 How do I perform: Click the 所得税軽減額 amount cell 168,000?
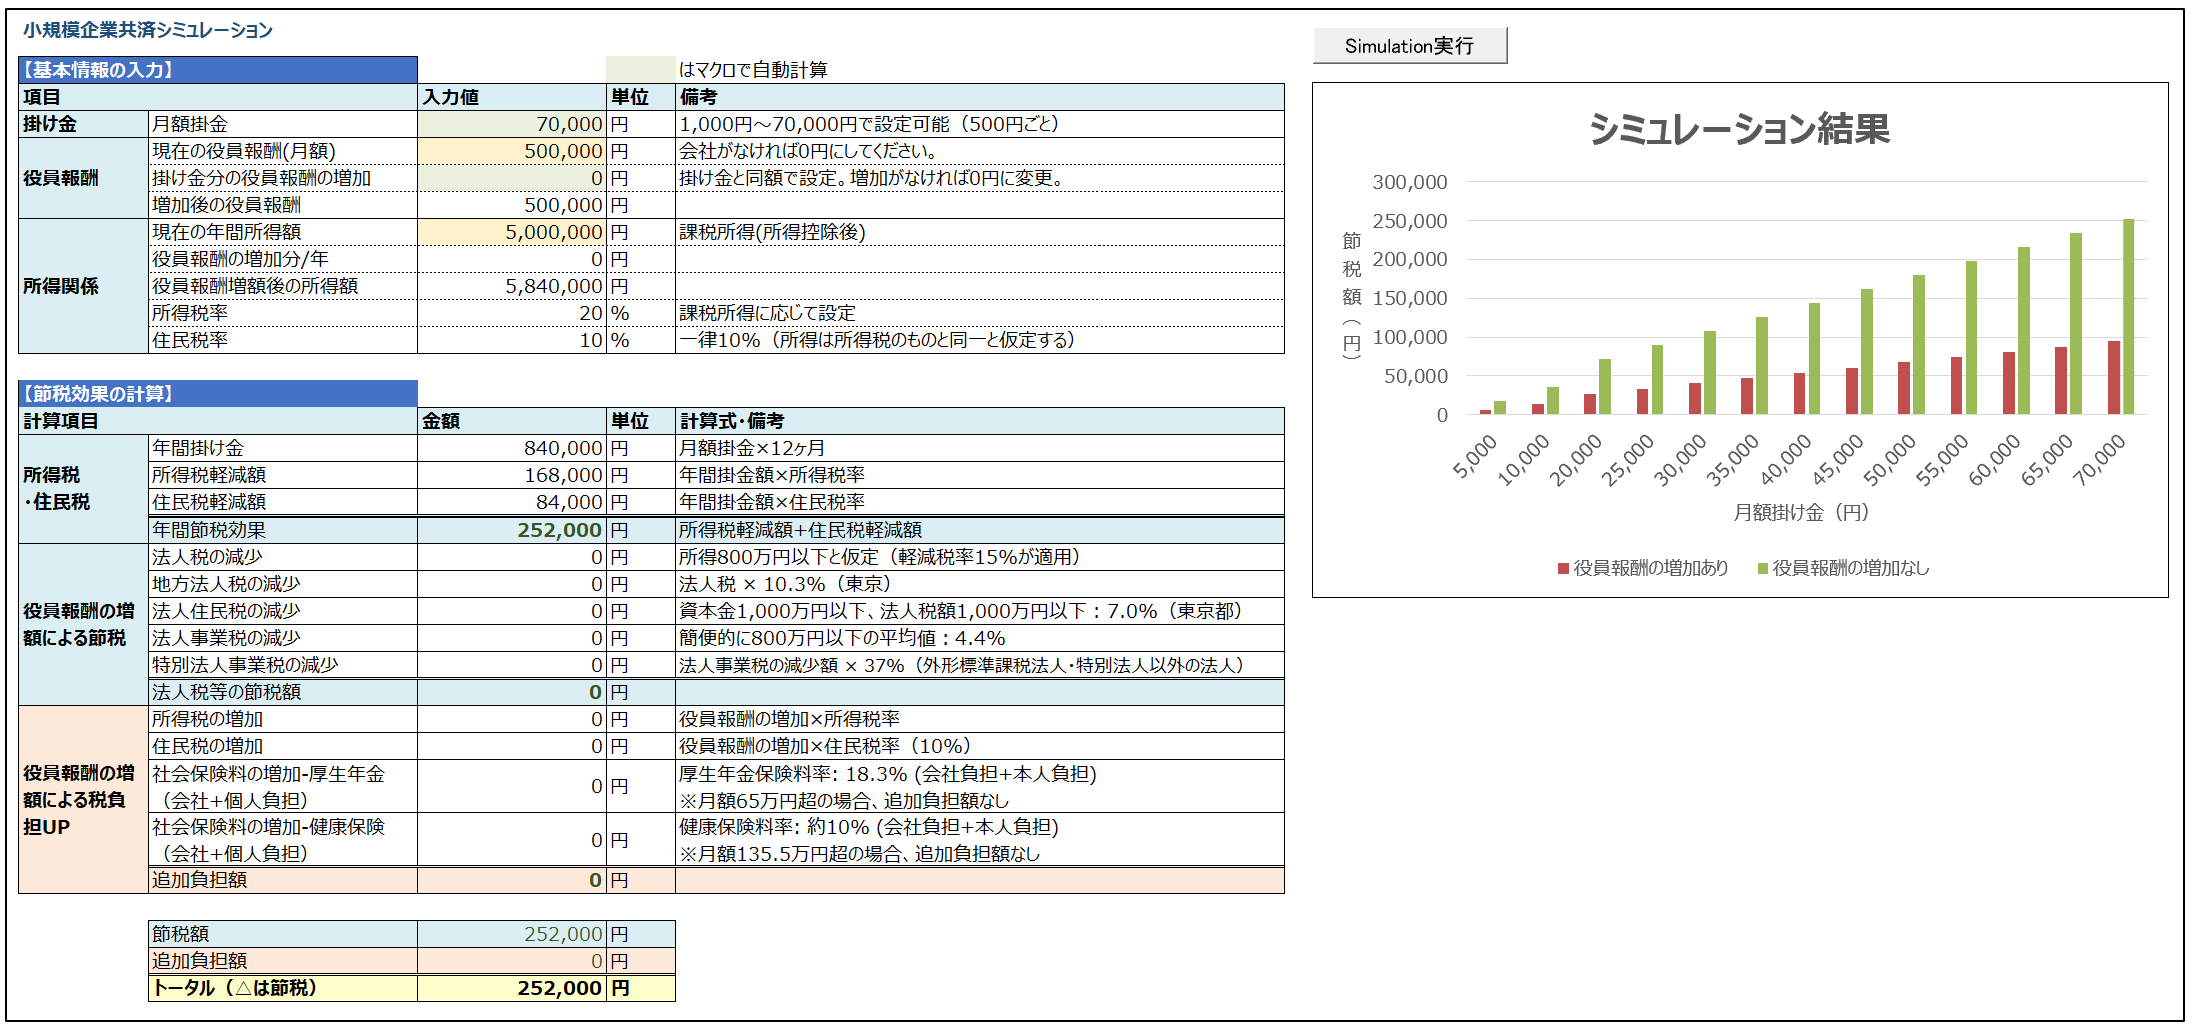click(512, 475)
